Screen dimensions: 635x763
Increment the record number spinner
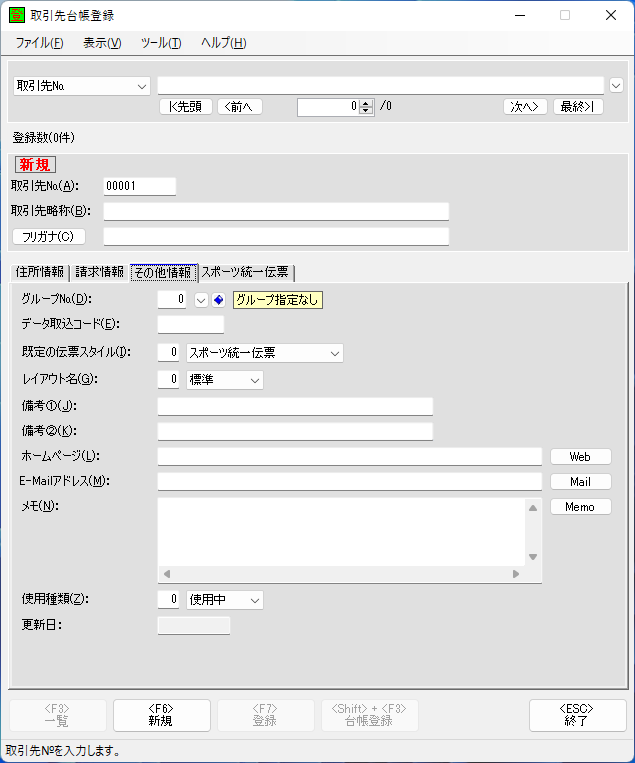[x=366, y=103]
